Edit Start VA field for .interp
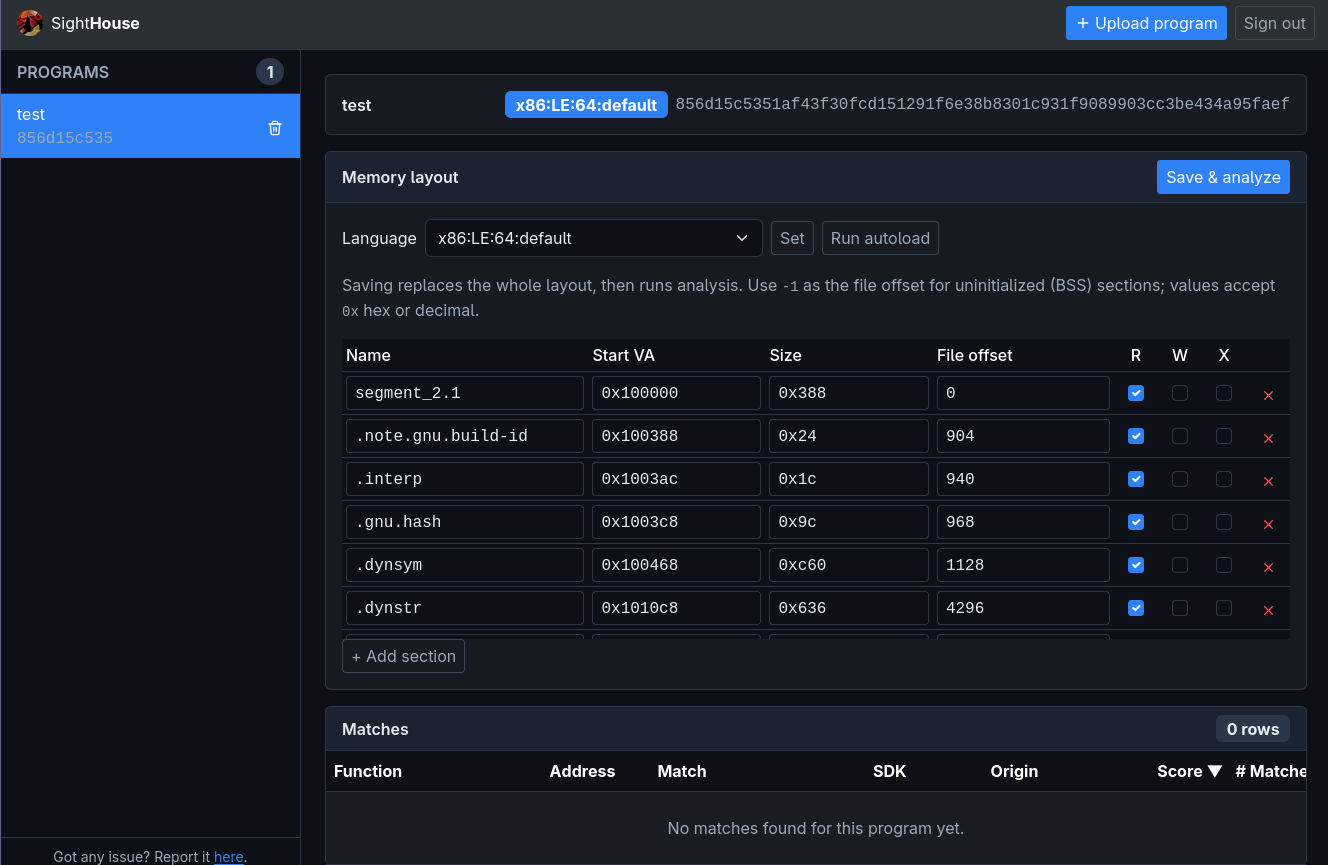 676,479
